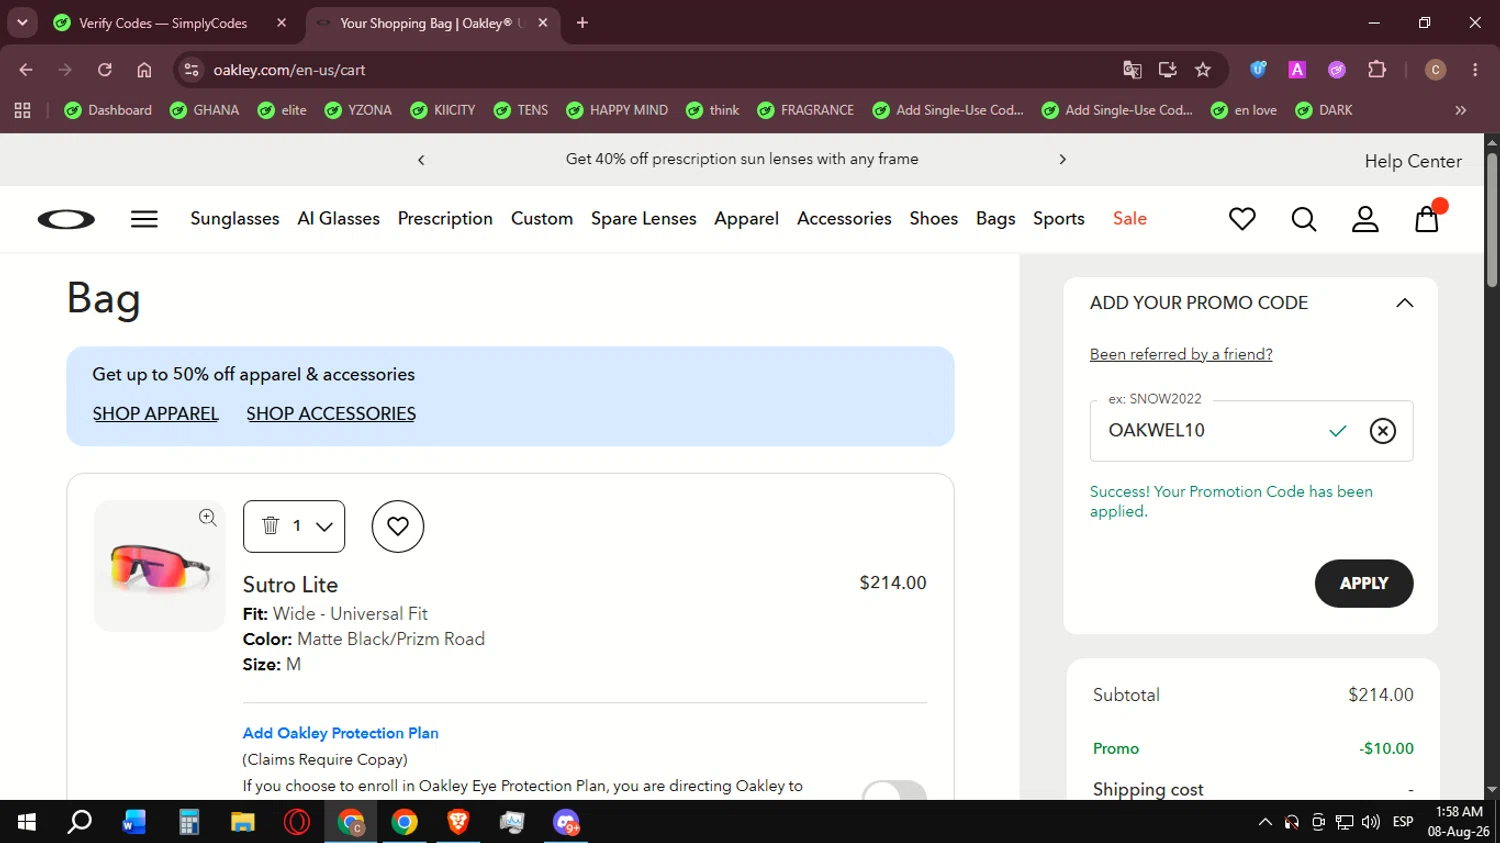Screen dimensions: 1500x843
Task: Open the Sunglasses menu
Action: 235,218
